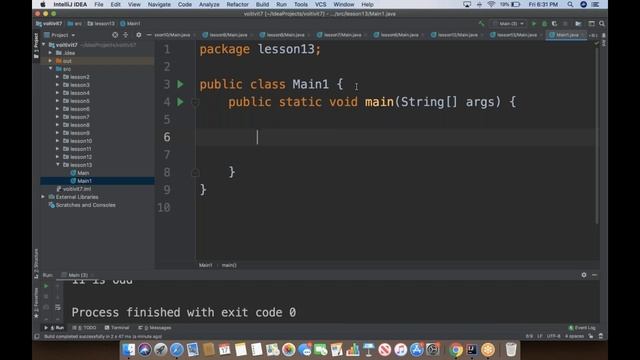Screen dimensions: 640x360
Task: Open App Store icon in dock
Action: click(x=416, y=350)
